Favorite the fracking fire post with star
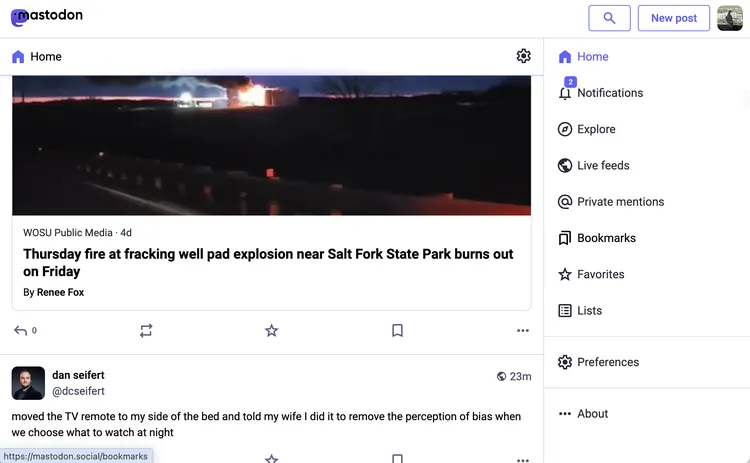The width and height of the screenshot is (750, 463). [271, 330]
